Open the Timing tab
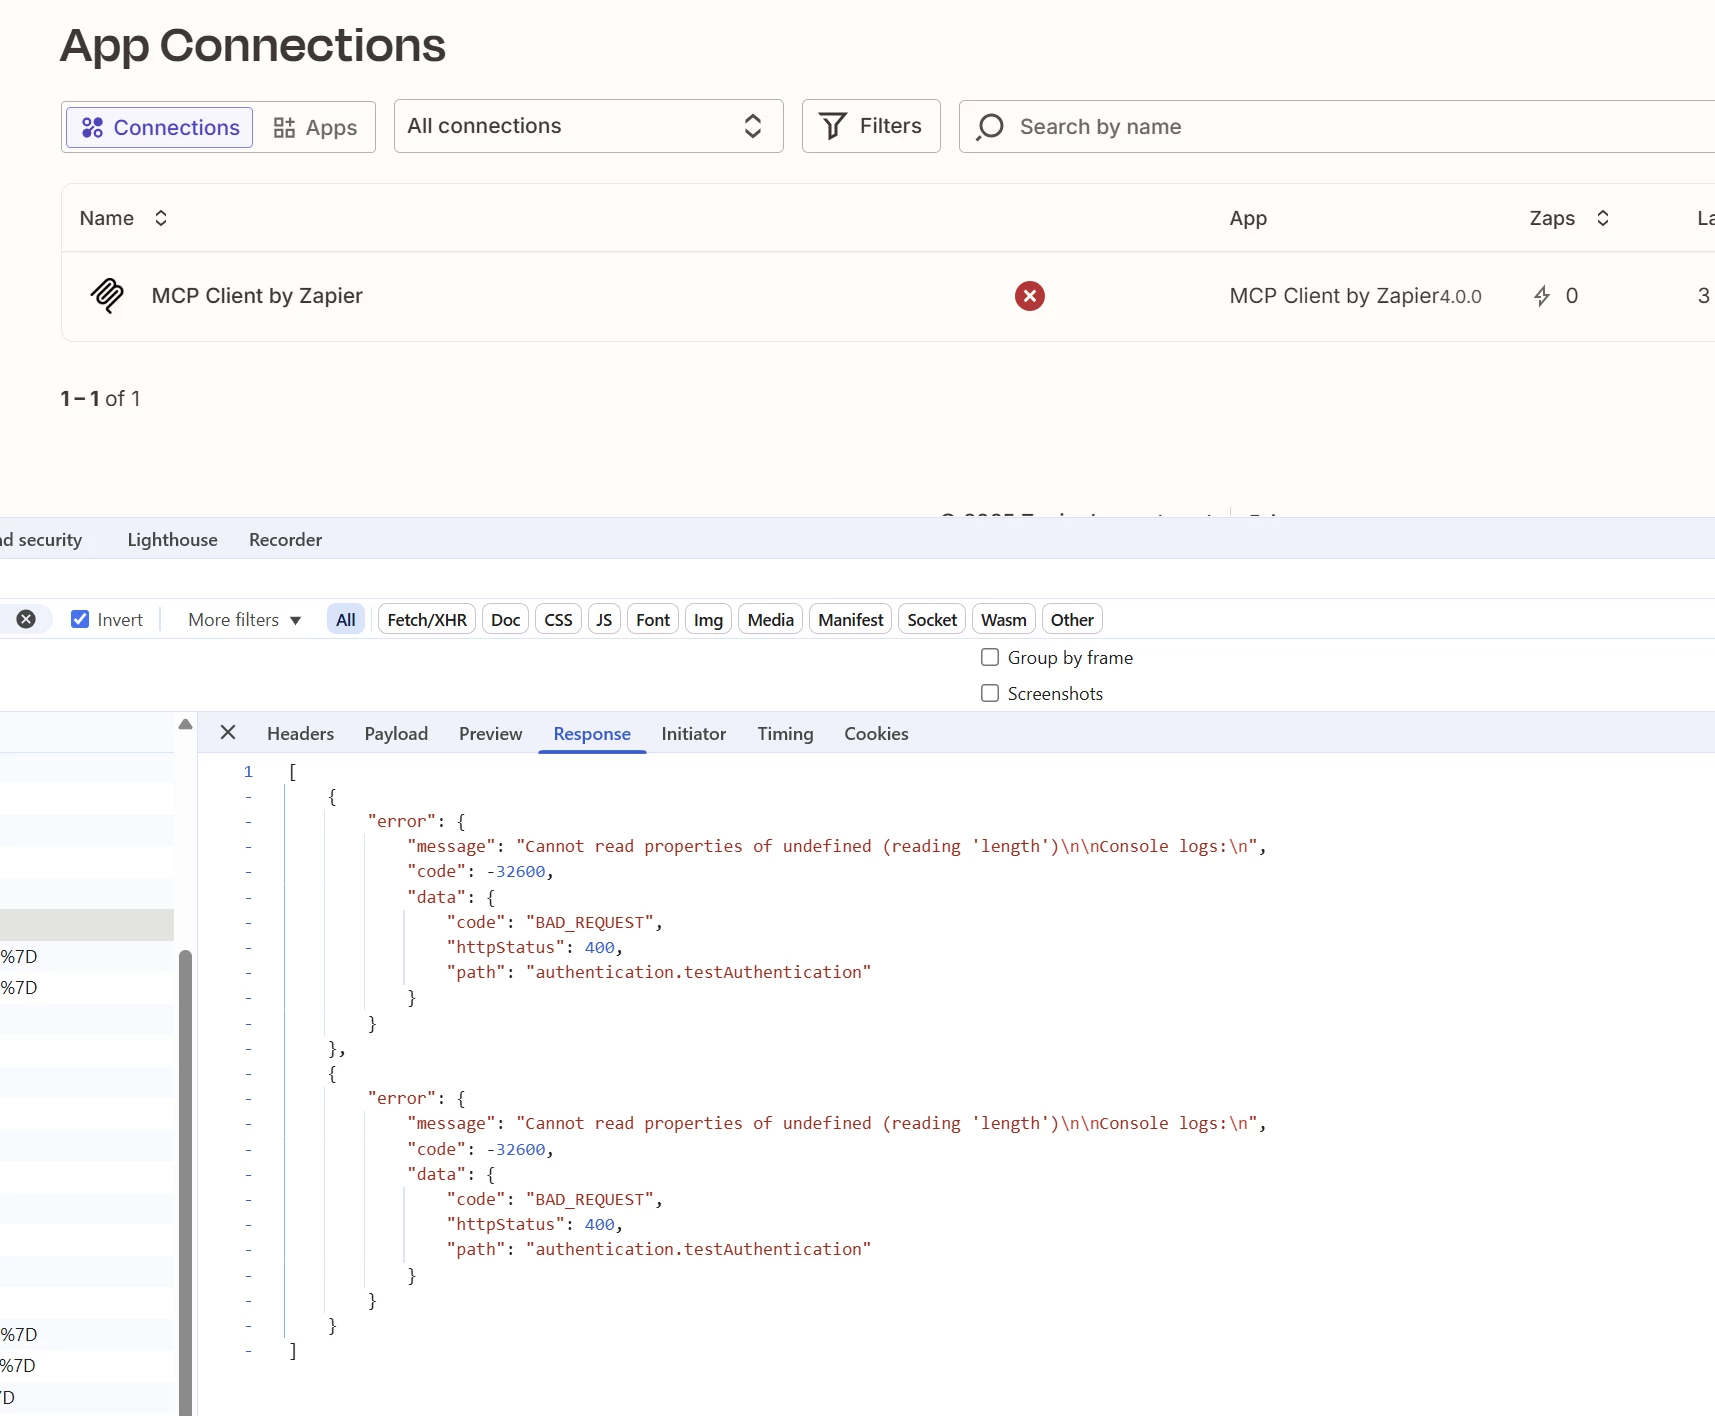Viewport: 1715px width, 1416px height. [x=785, y=734]
